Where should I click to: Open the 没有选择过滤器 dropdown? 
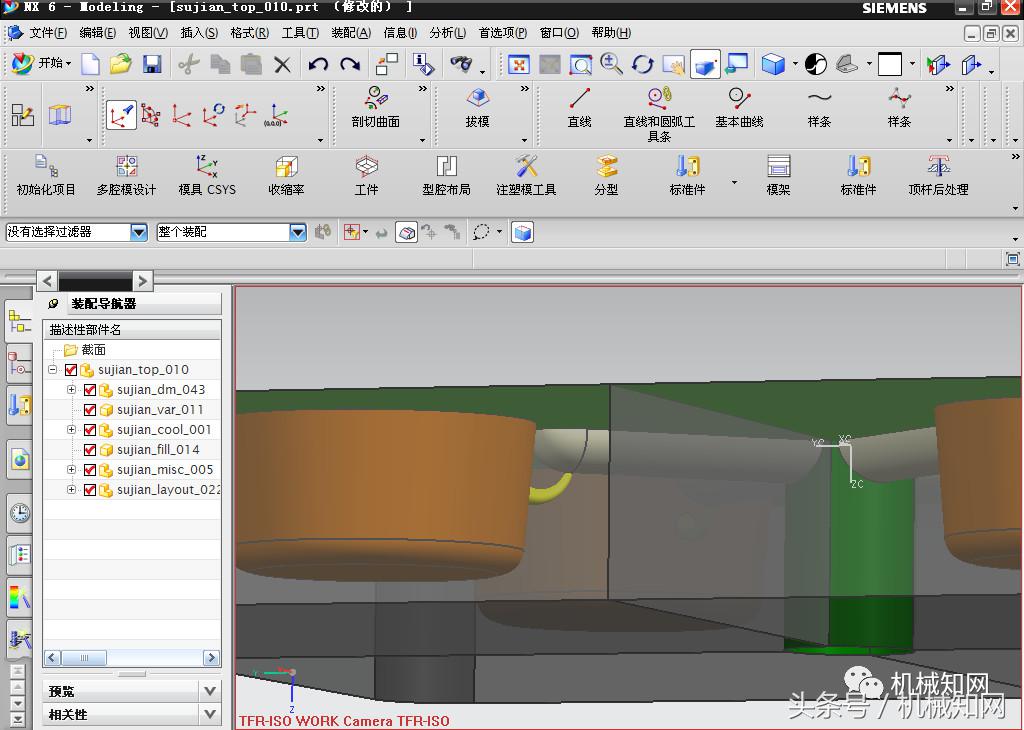pyautogui.click(x=139, y=232)
